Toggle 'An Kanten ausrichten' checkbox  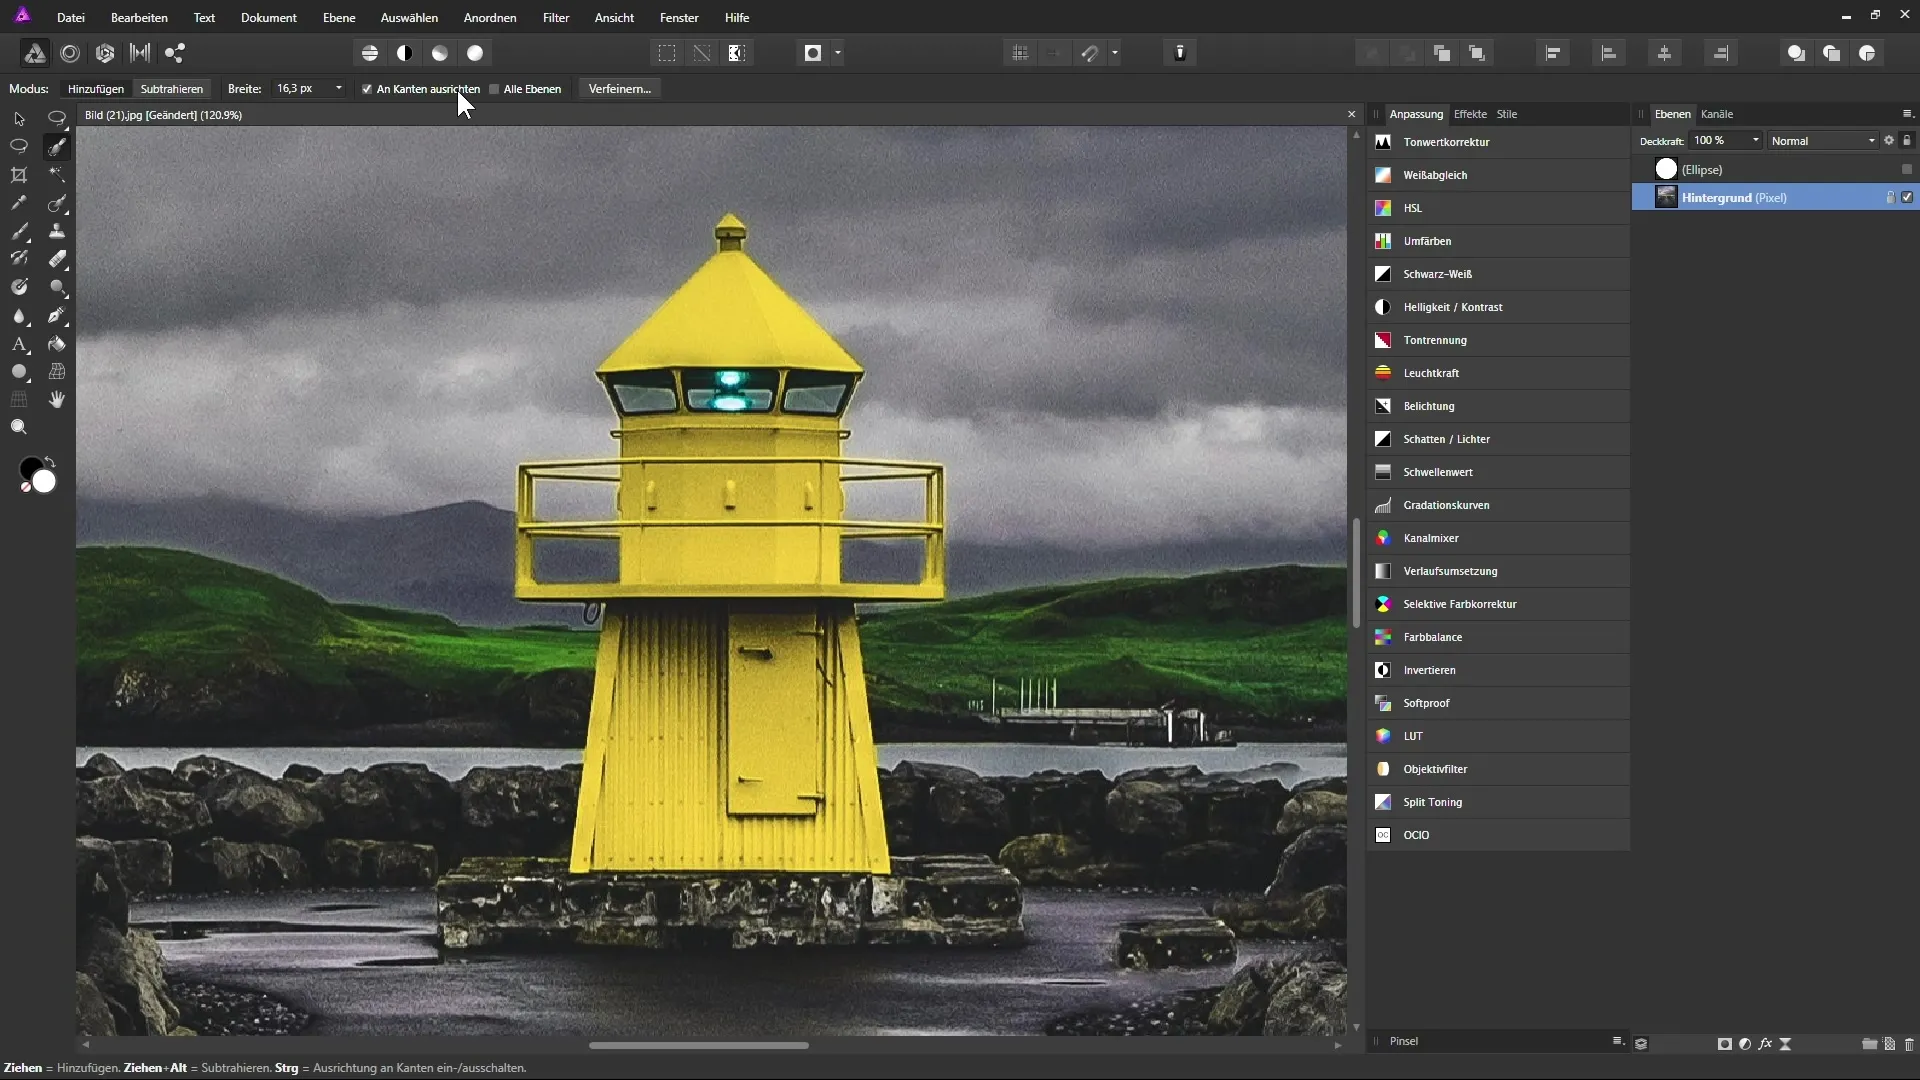click(367, 89)
